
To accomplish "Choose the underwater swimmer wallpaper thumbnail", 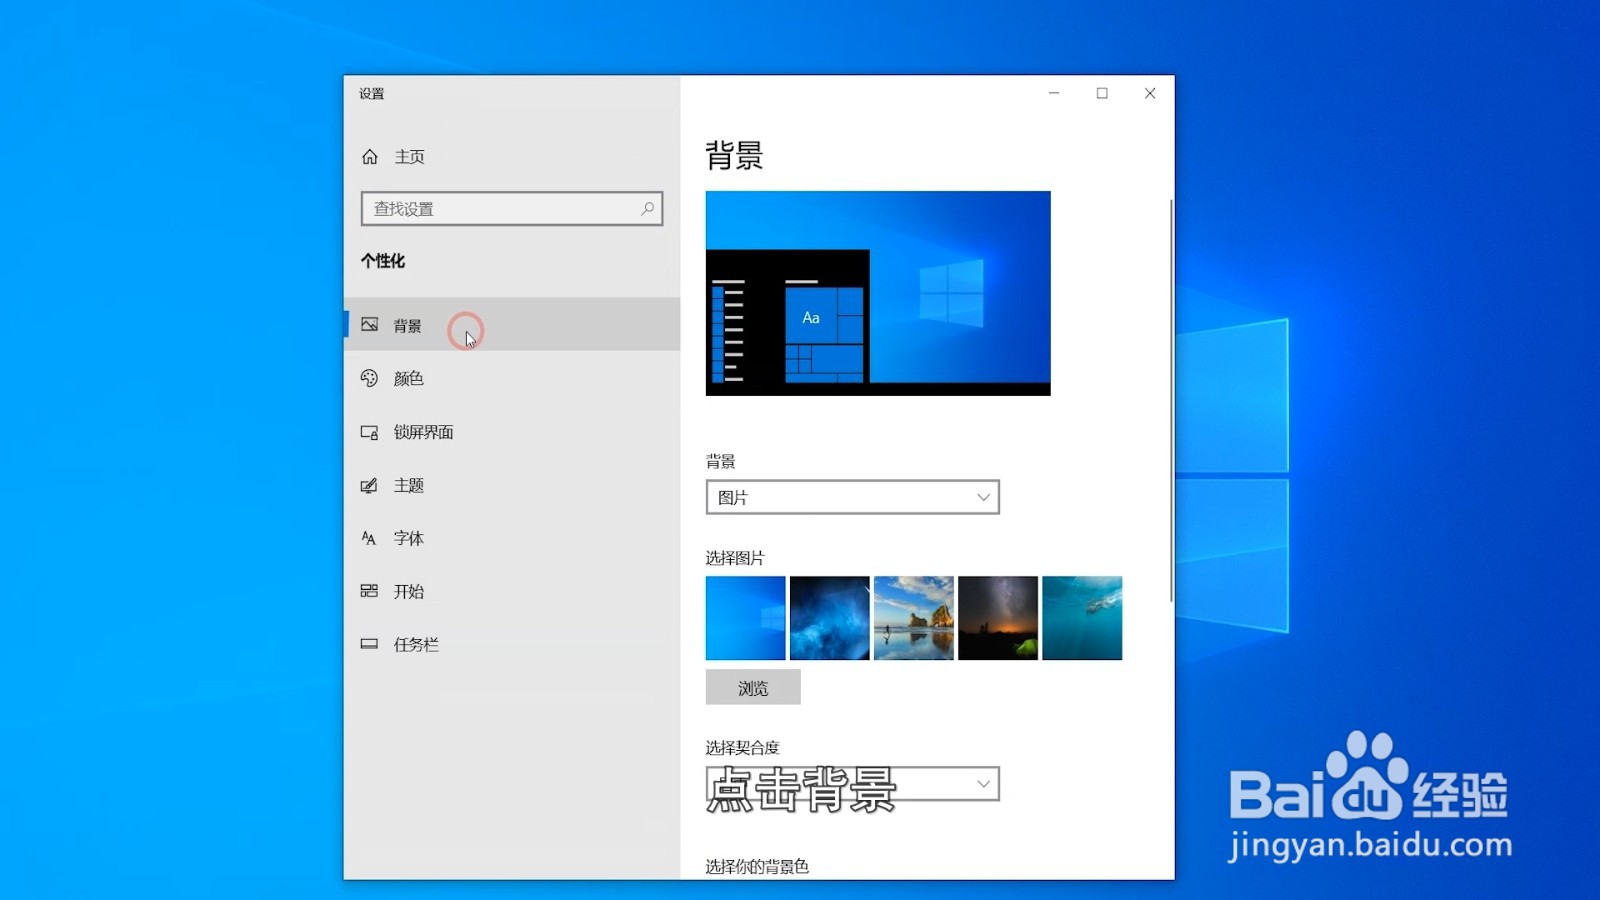I will (x=1082, y=618).
